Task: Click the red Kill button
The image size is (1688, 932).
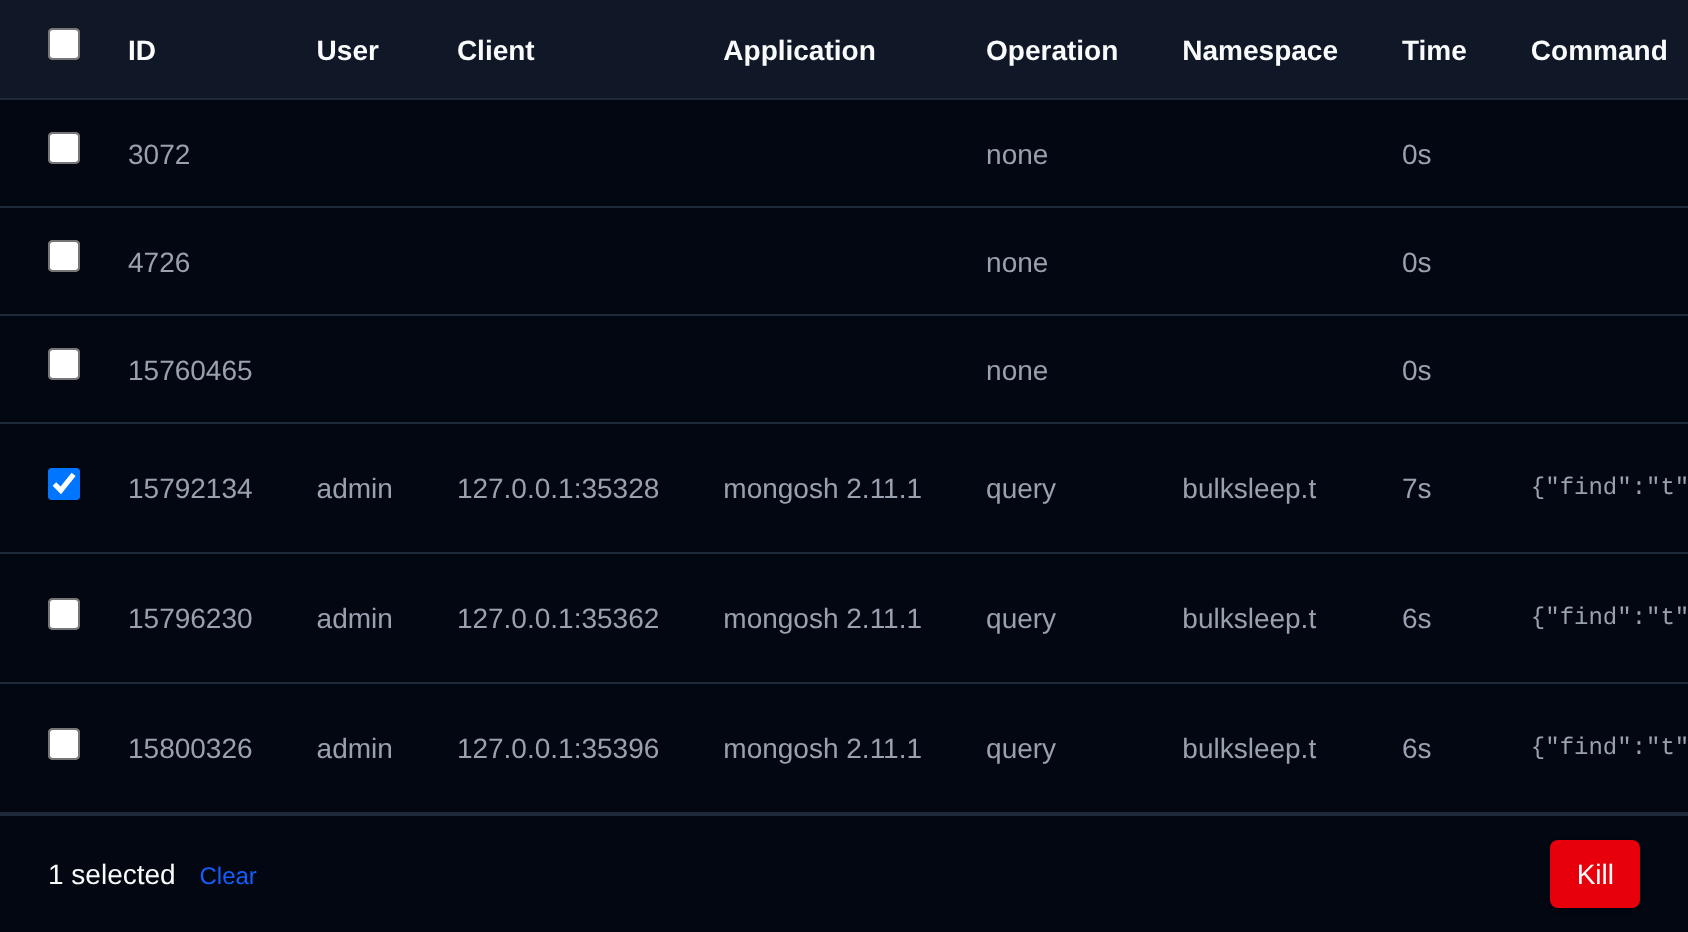Action: click(x=1594, y=874)
